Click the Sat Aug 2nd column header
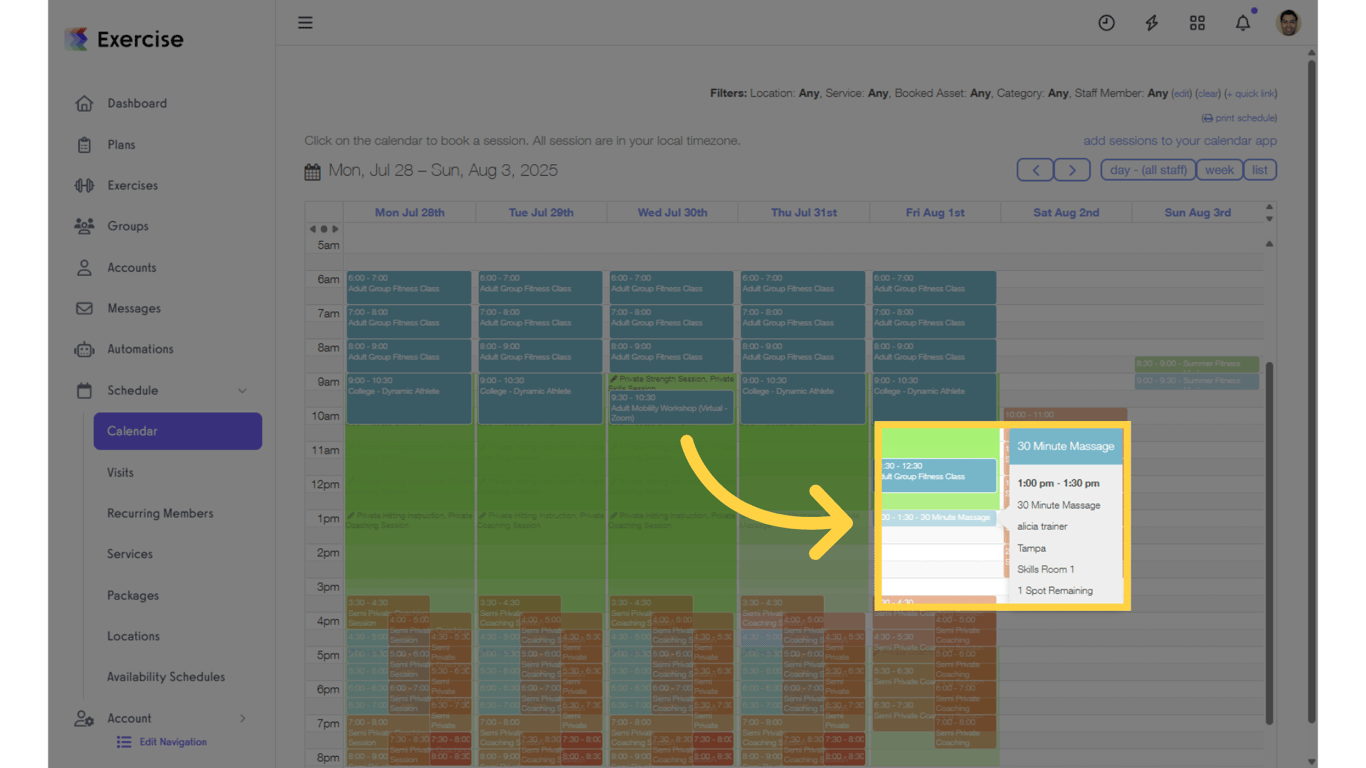This screenshot has height=768, width=1366. tap(1066, 213)
